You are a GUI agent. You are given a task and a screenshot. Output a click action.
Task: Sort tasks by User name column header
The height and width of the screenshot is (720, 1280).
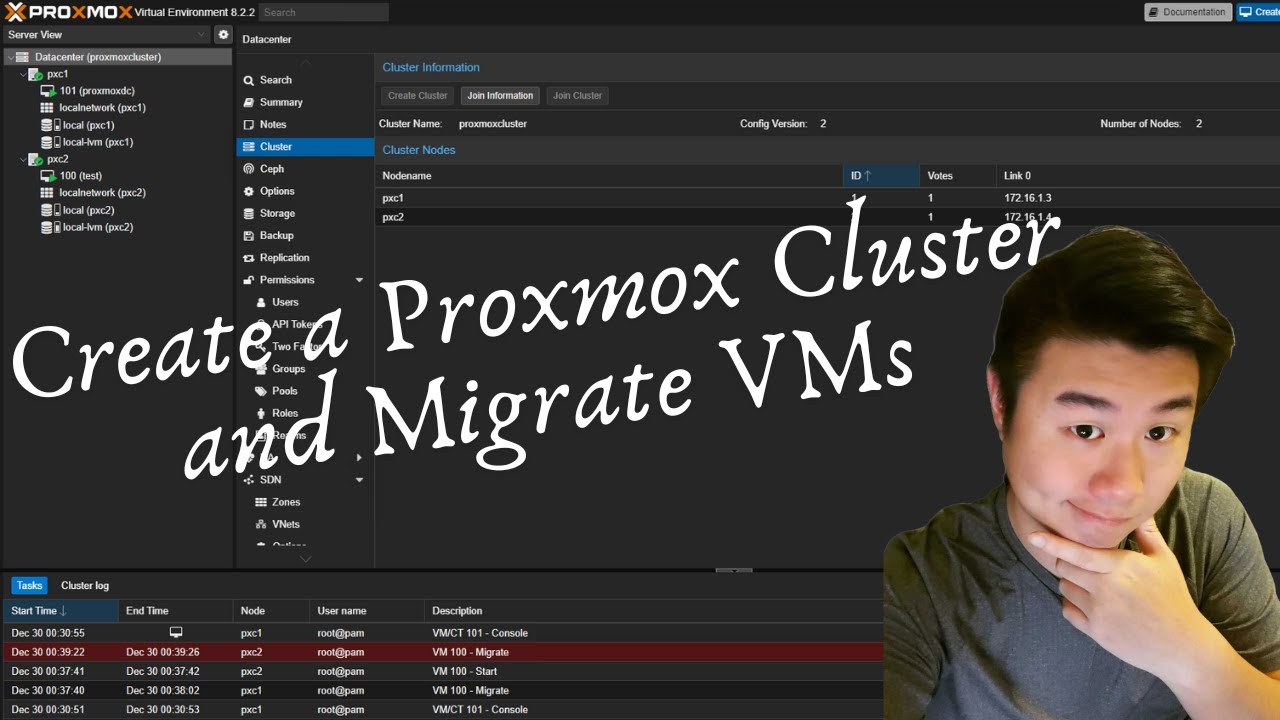coord(367,610)
